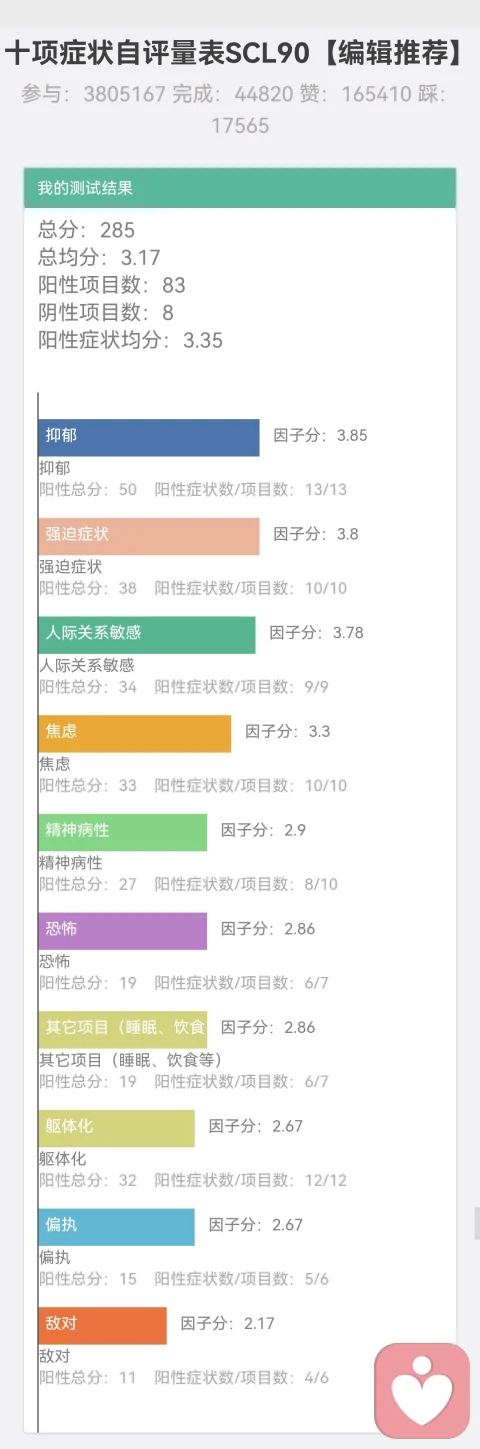The width and height of the screenshot is (480, 1449).
Task: Click the light blue 偏执 bar
Action: (x=117, y=1226)
